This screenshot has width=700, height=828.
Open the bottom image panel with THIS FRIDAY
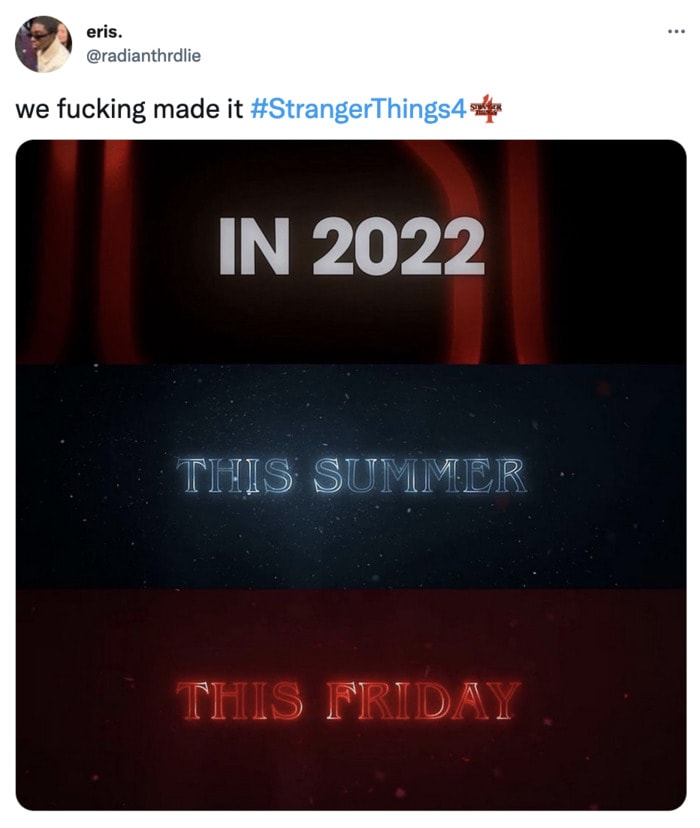pyautogui.click(x=351, y=700)
